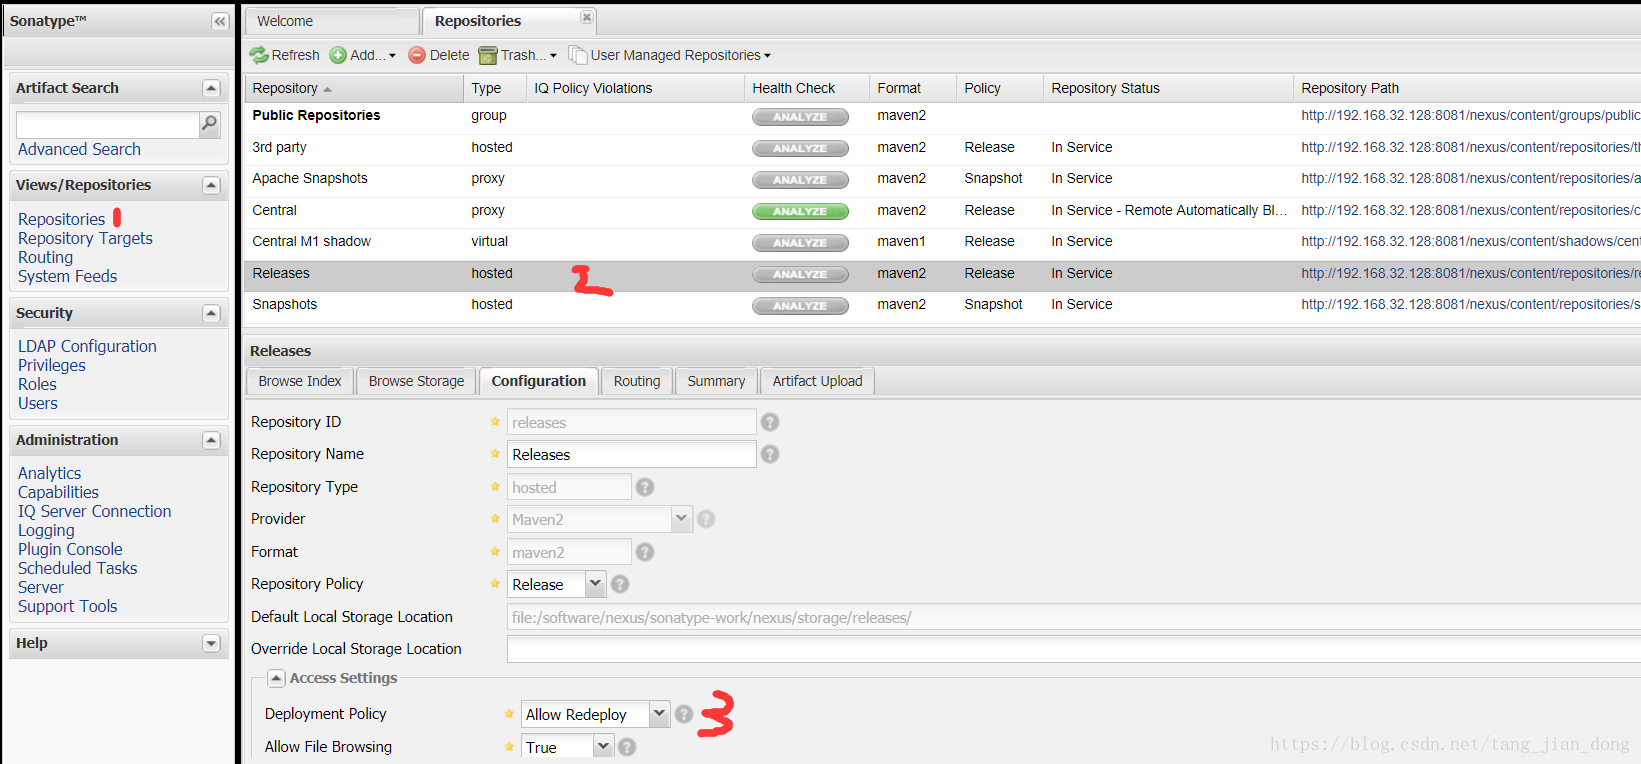Sort by the Repository column header
This screenshot has height=764, width=1641.
(354, 88)
